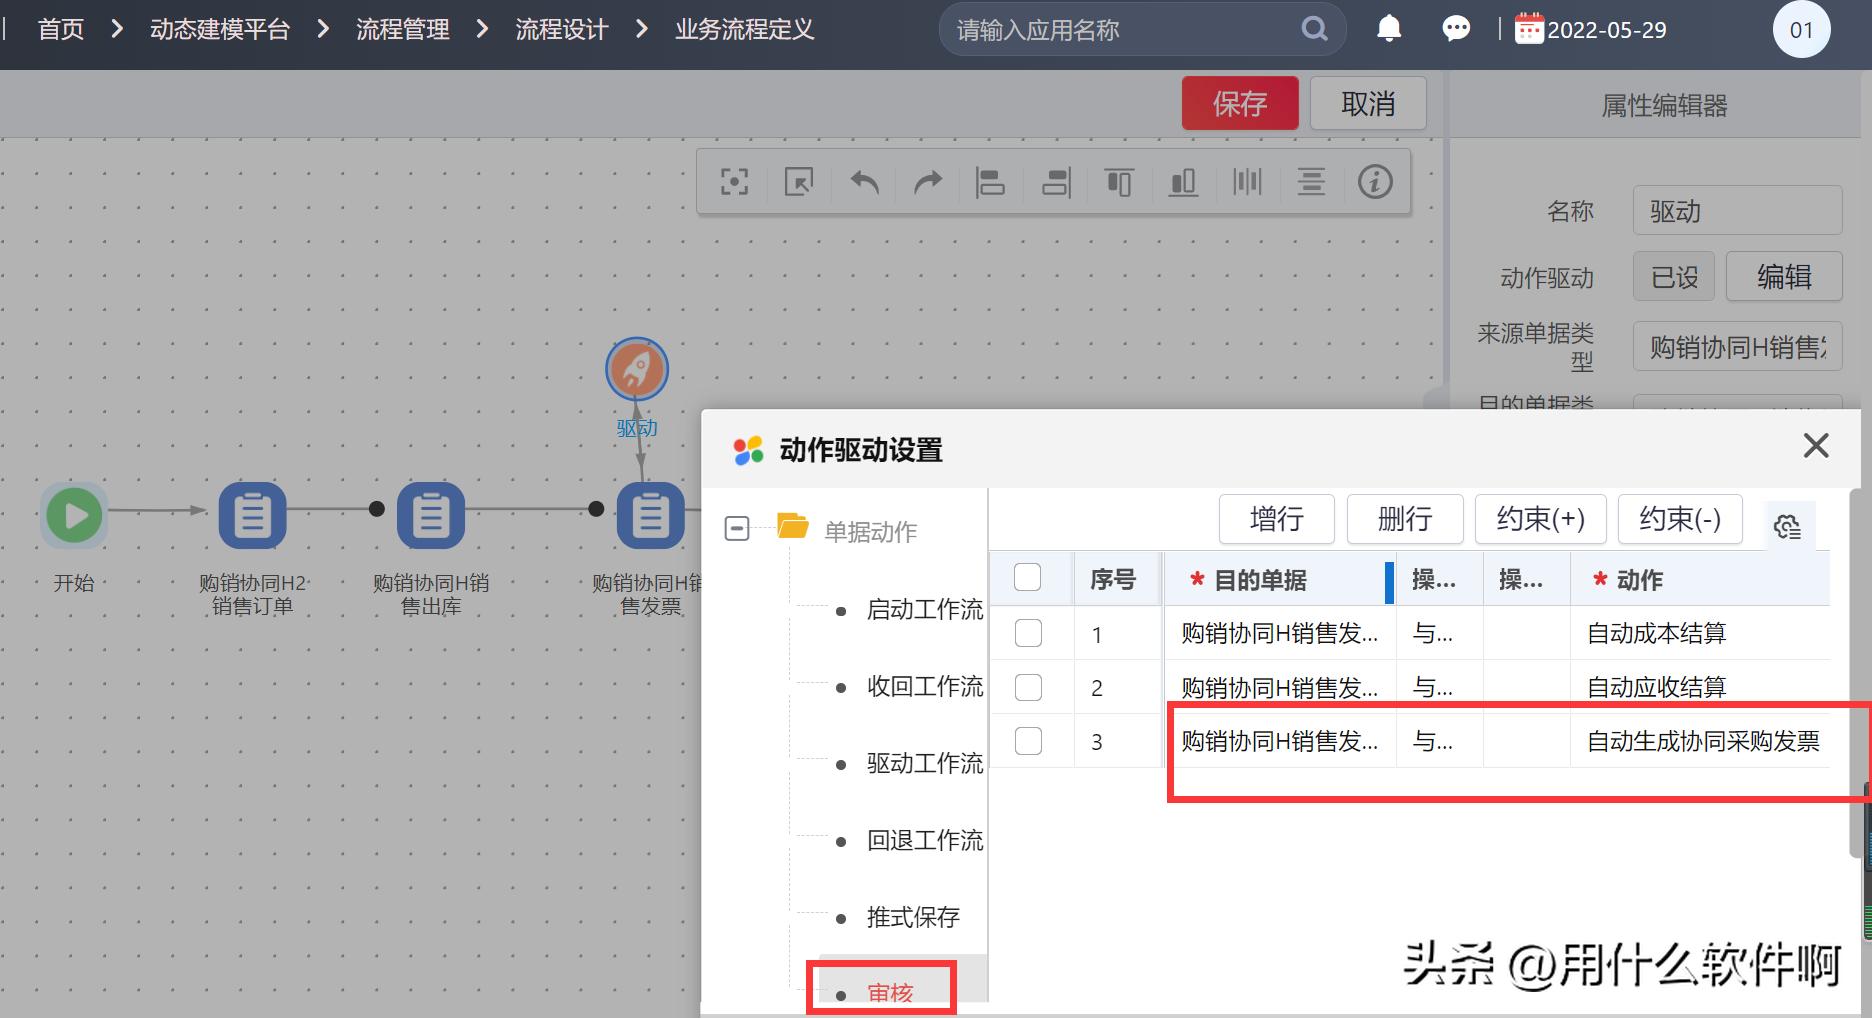
Task: Open the 来源单据类型 dropdown
Action: point(1737,346)
